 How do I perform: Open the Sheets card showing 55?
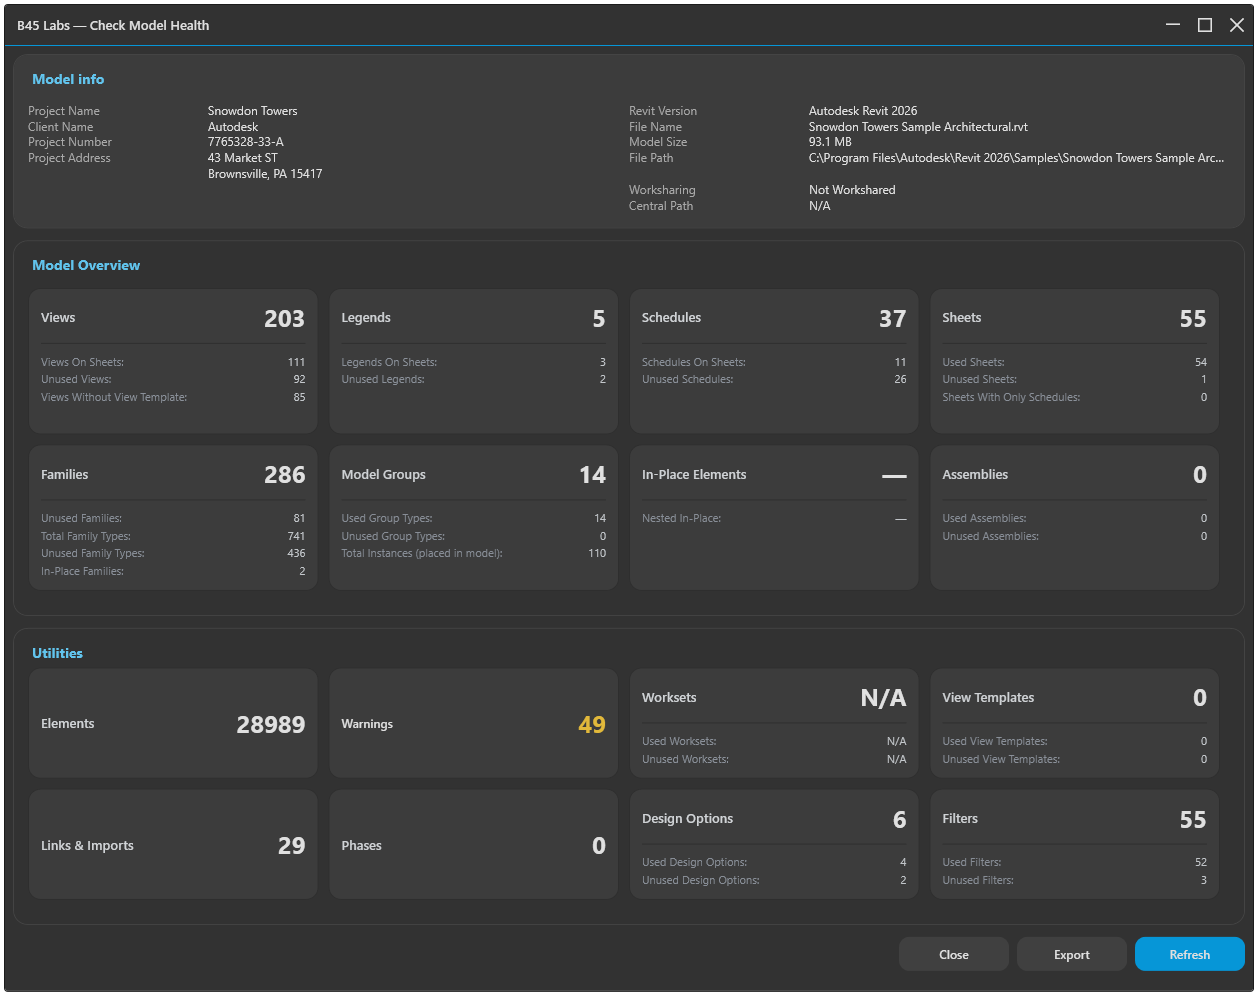(x=1074, y=361)
